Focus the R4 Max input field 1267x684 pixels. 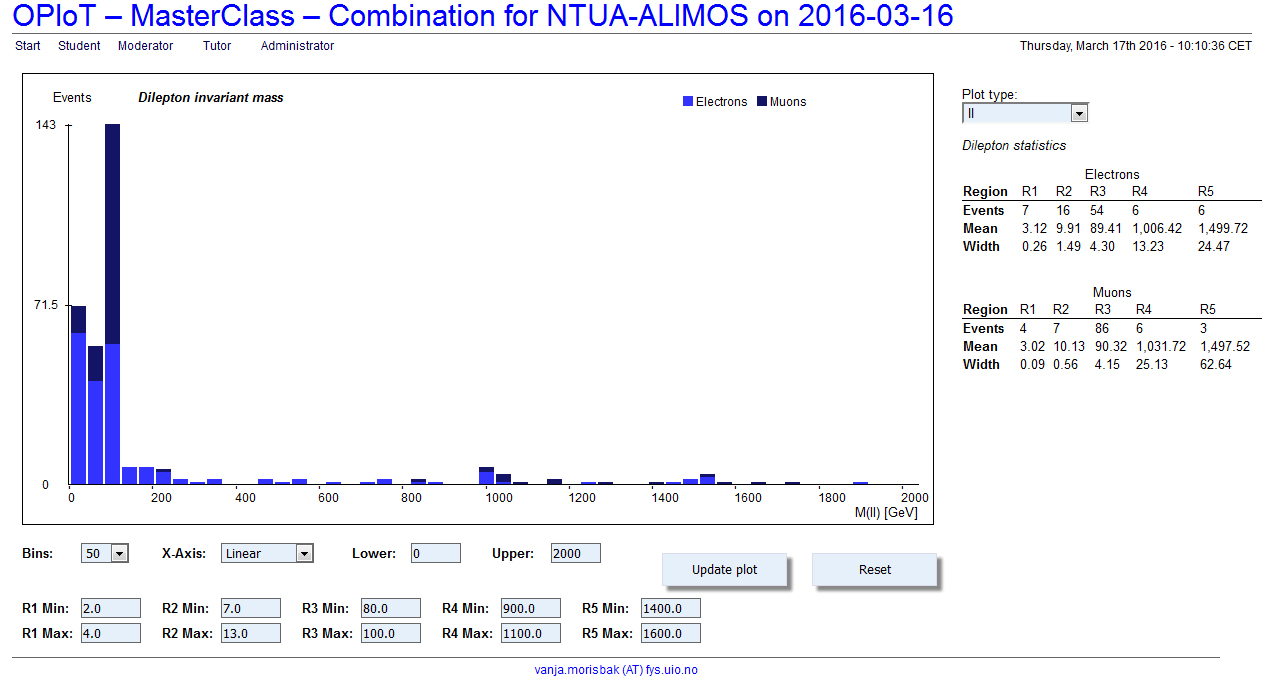pos(531,633)
